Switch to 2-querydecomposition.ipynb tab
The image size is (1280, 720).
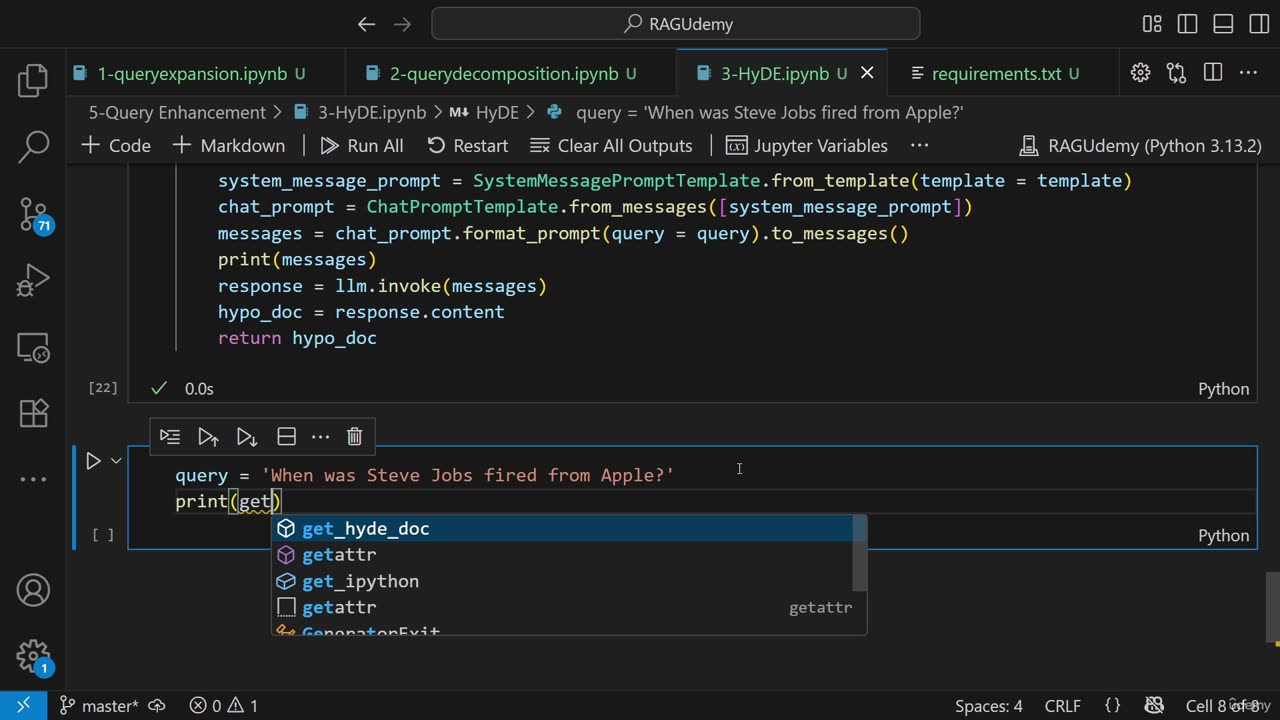point(503,74)
